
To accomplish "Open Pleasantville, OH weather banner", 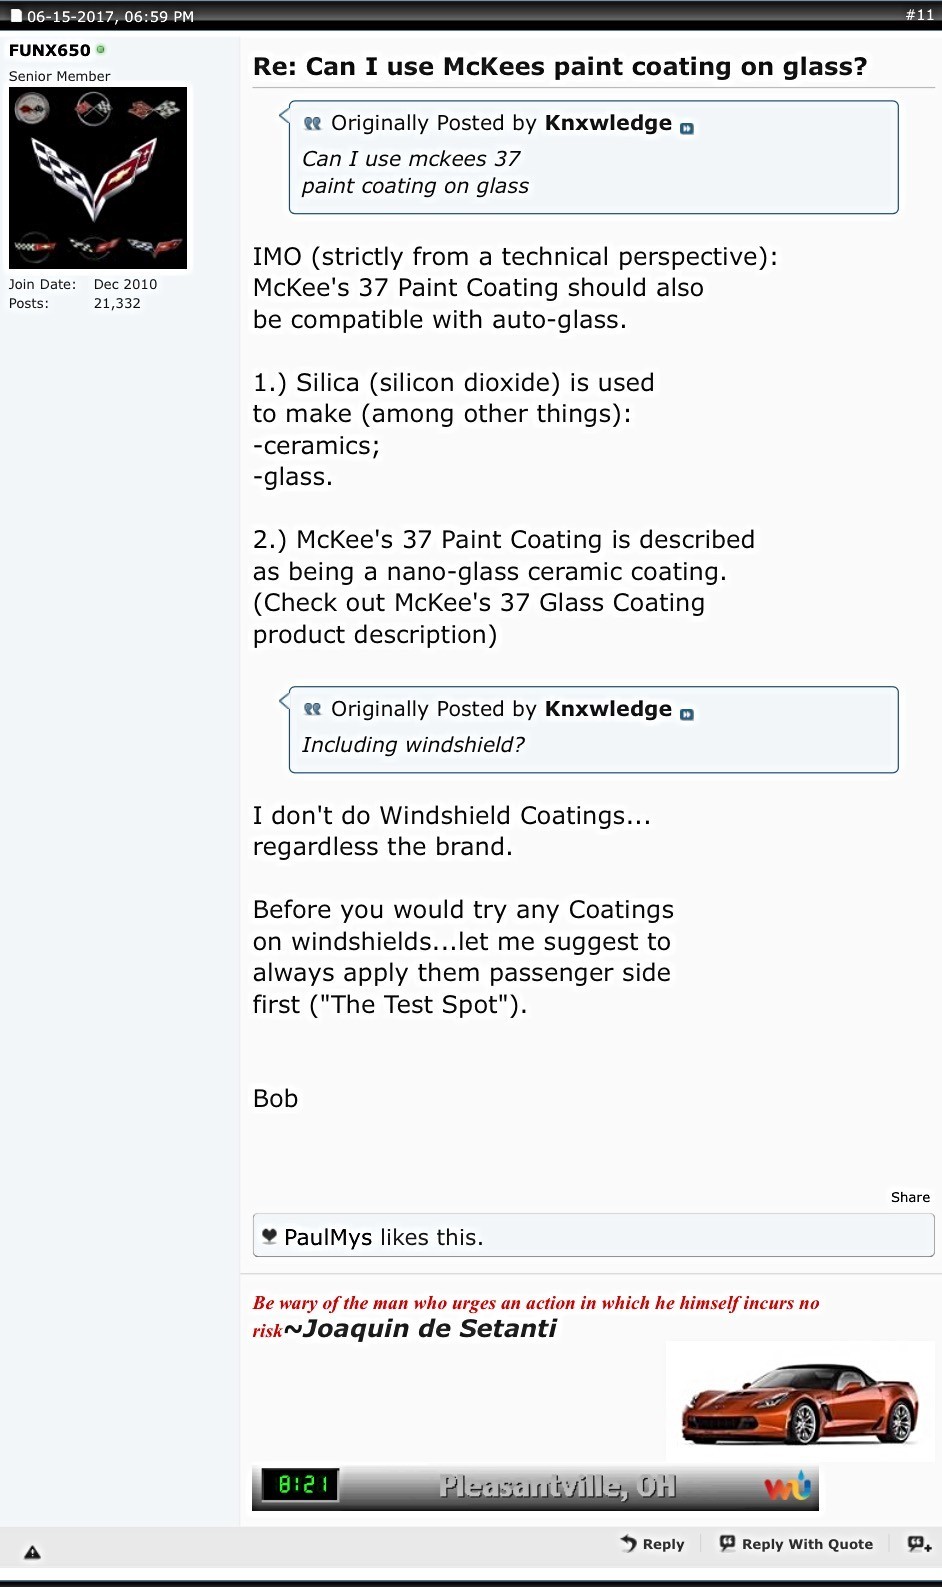I will tap(535, 1487).
